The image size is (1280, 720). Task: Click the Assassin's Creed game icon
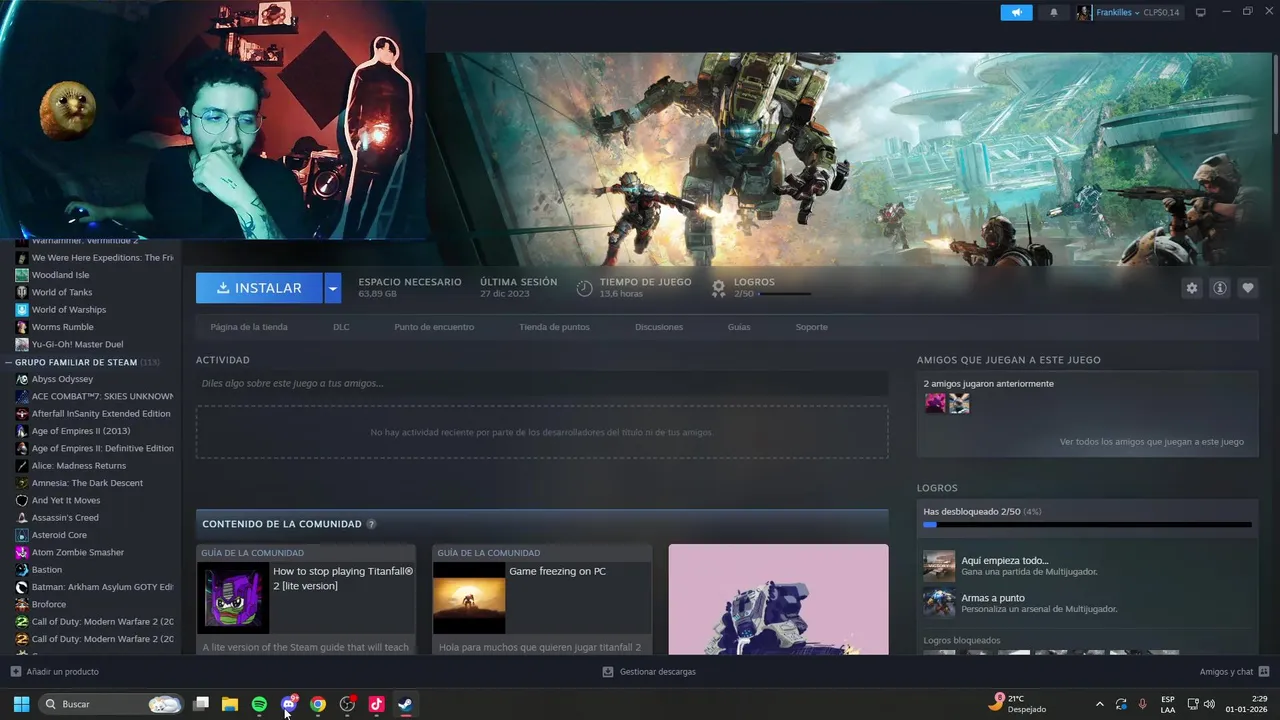coord(22,518)
